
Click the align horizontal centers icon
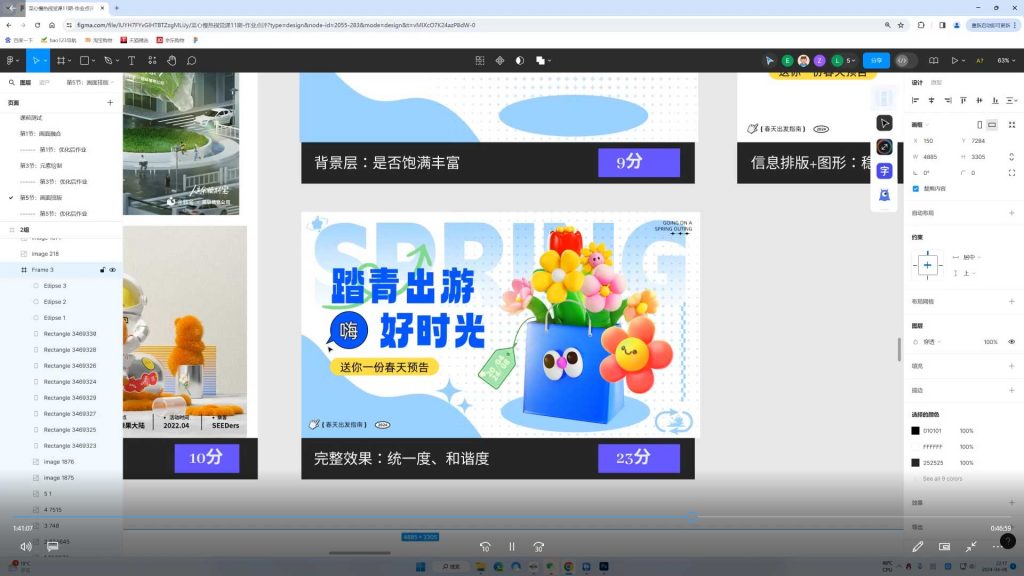point(931,99)
